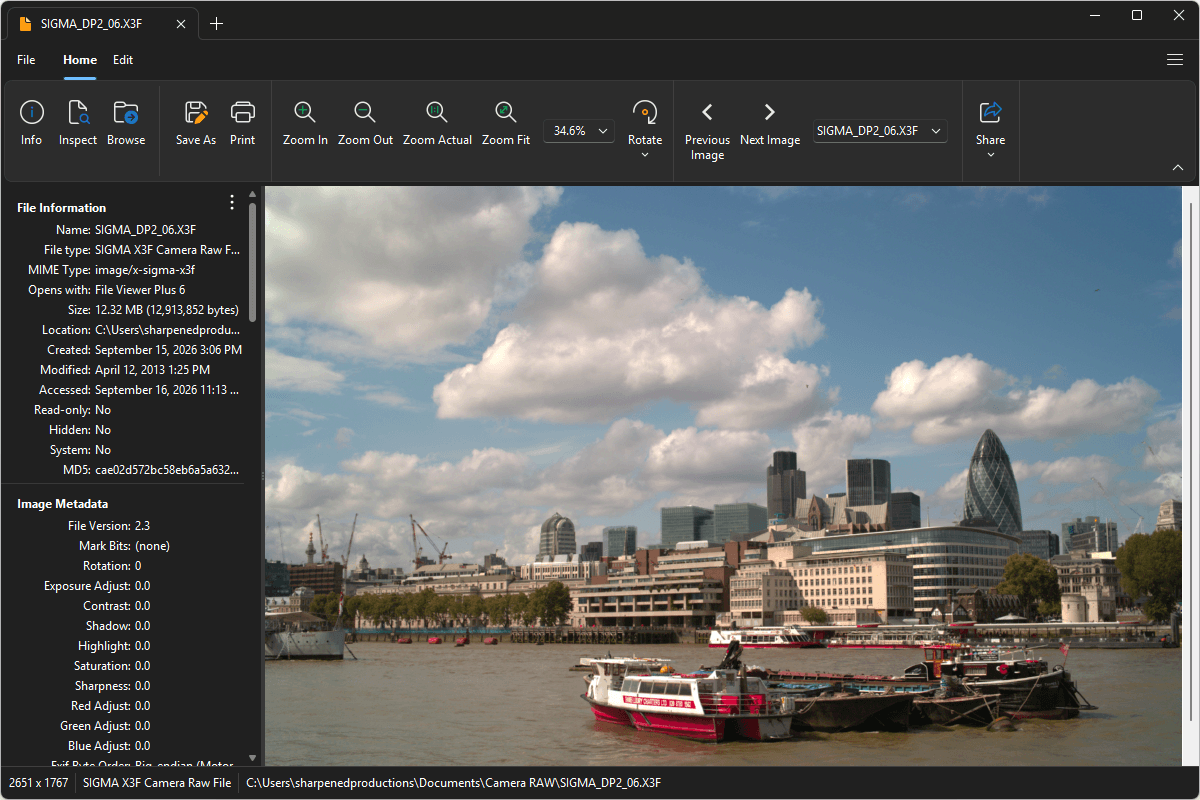The image size is (1200, 800).
Task: Select the File type value SIGMA X3F Camera Raw
Action: coord(167,250)
